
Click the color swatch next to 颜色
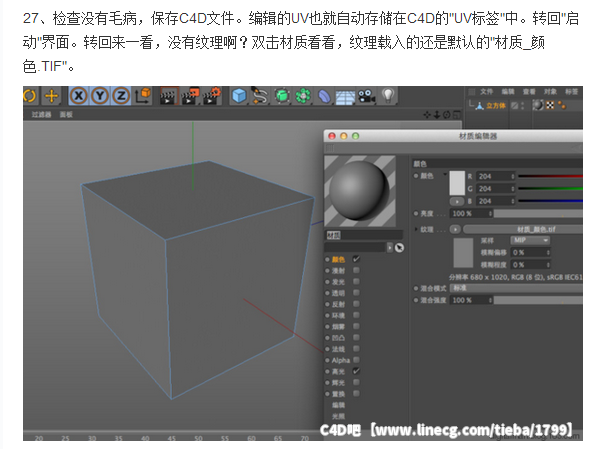click(457, 183)
